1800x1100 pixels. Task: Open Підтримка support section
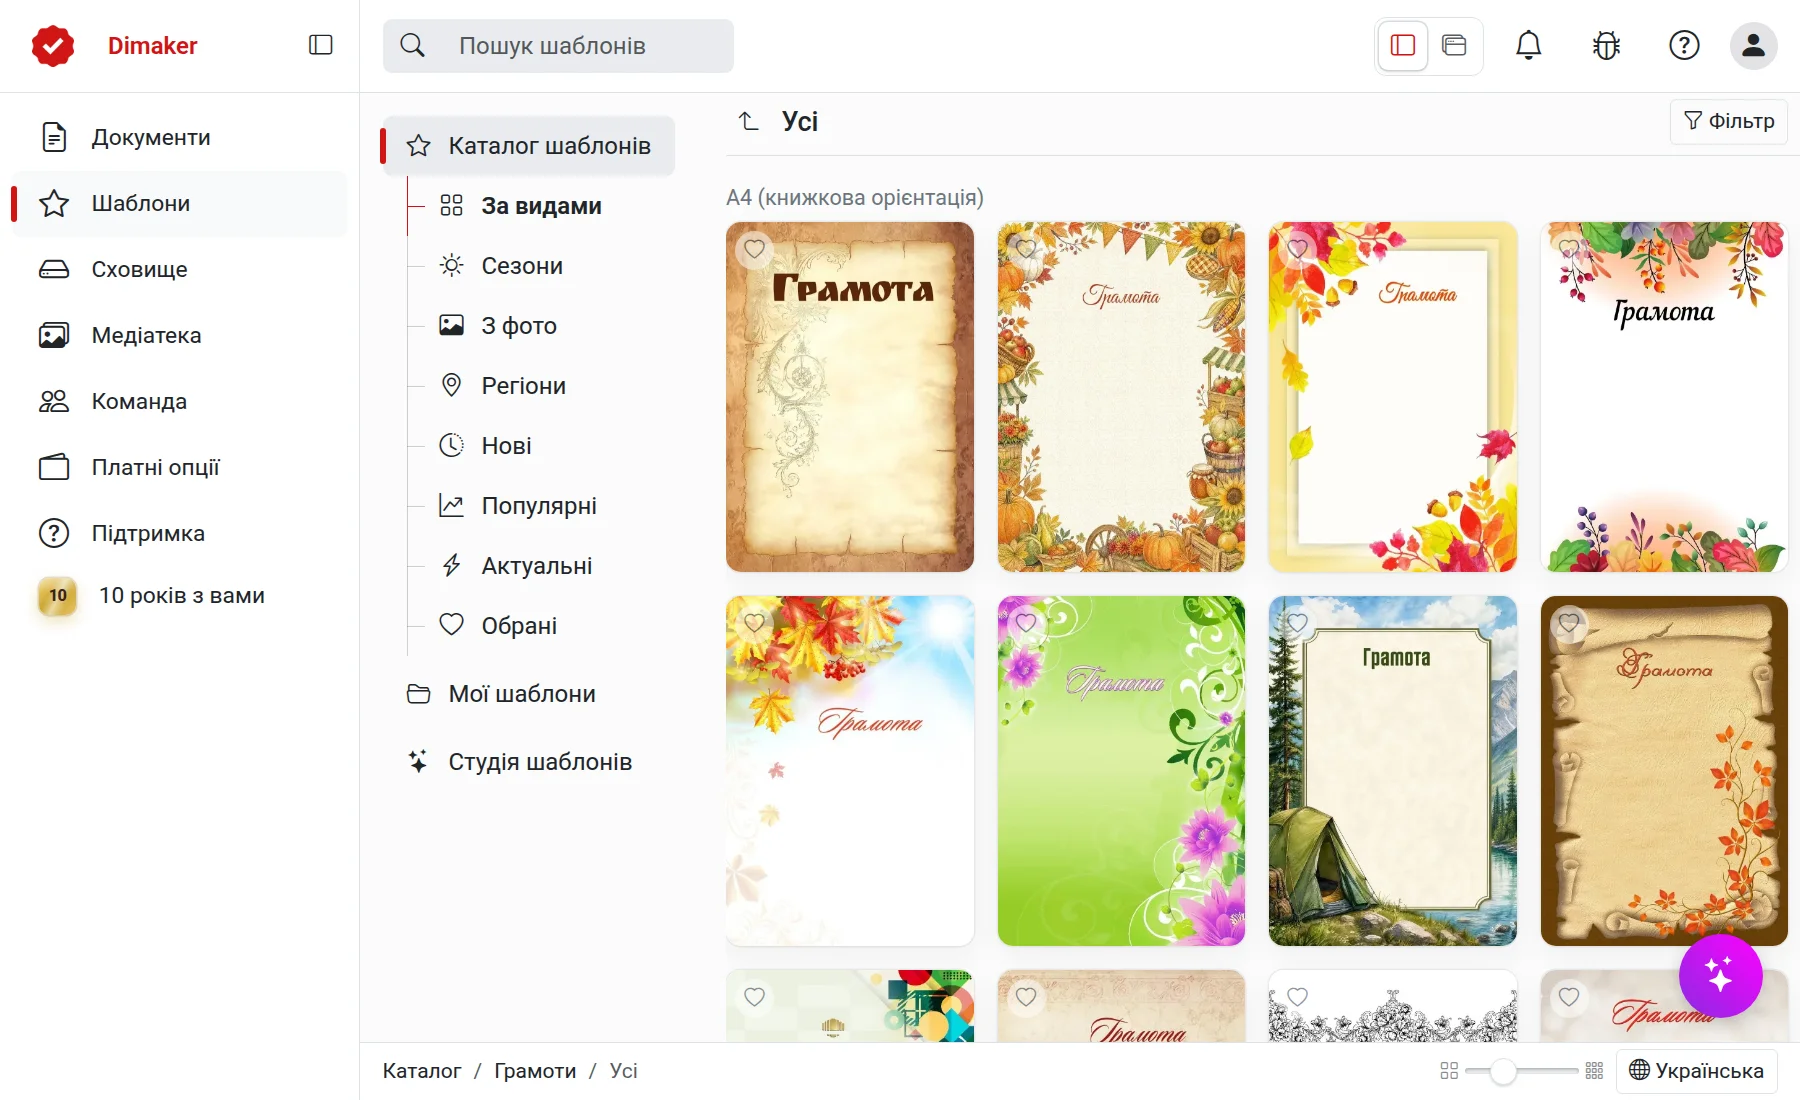tap(180, 533)
